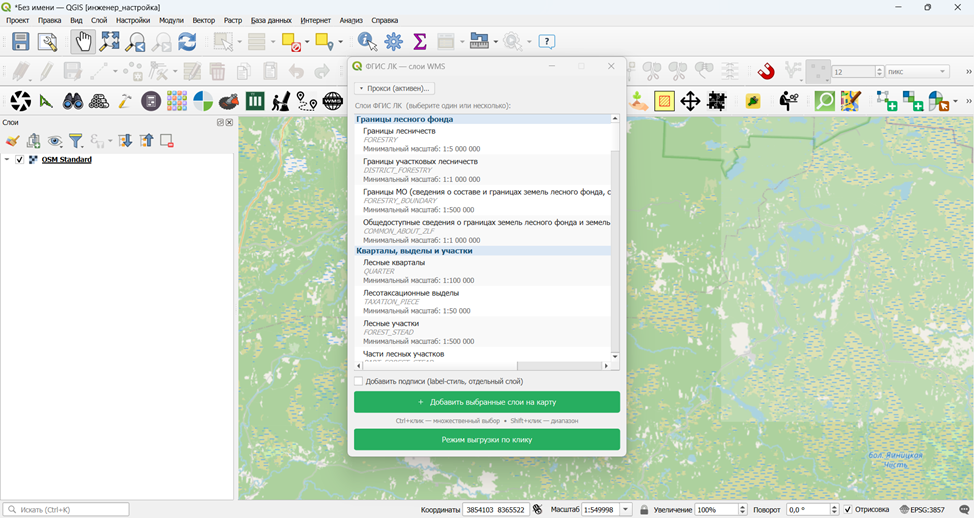The width and height of the screenshot is (974, 518).
Task: Click the Measure ruler tool
Action: tap(479, 42)
